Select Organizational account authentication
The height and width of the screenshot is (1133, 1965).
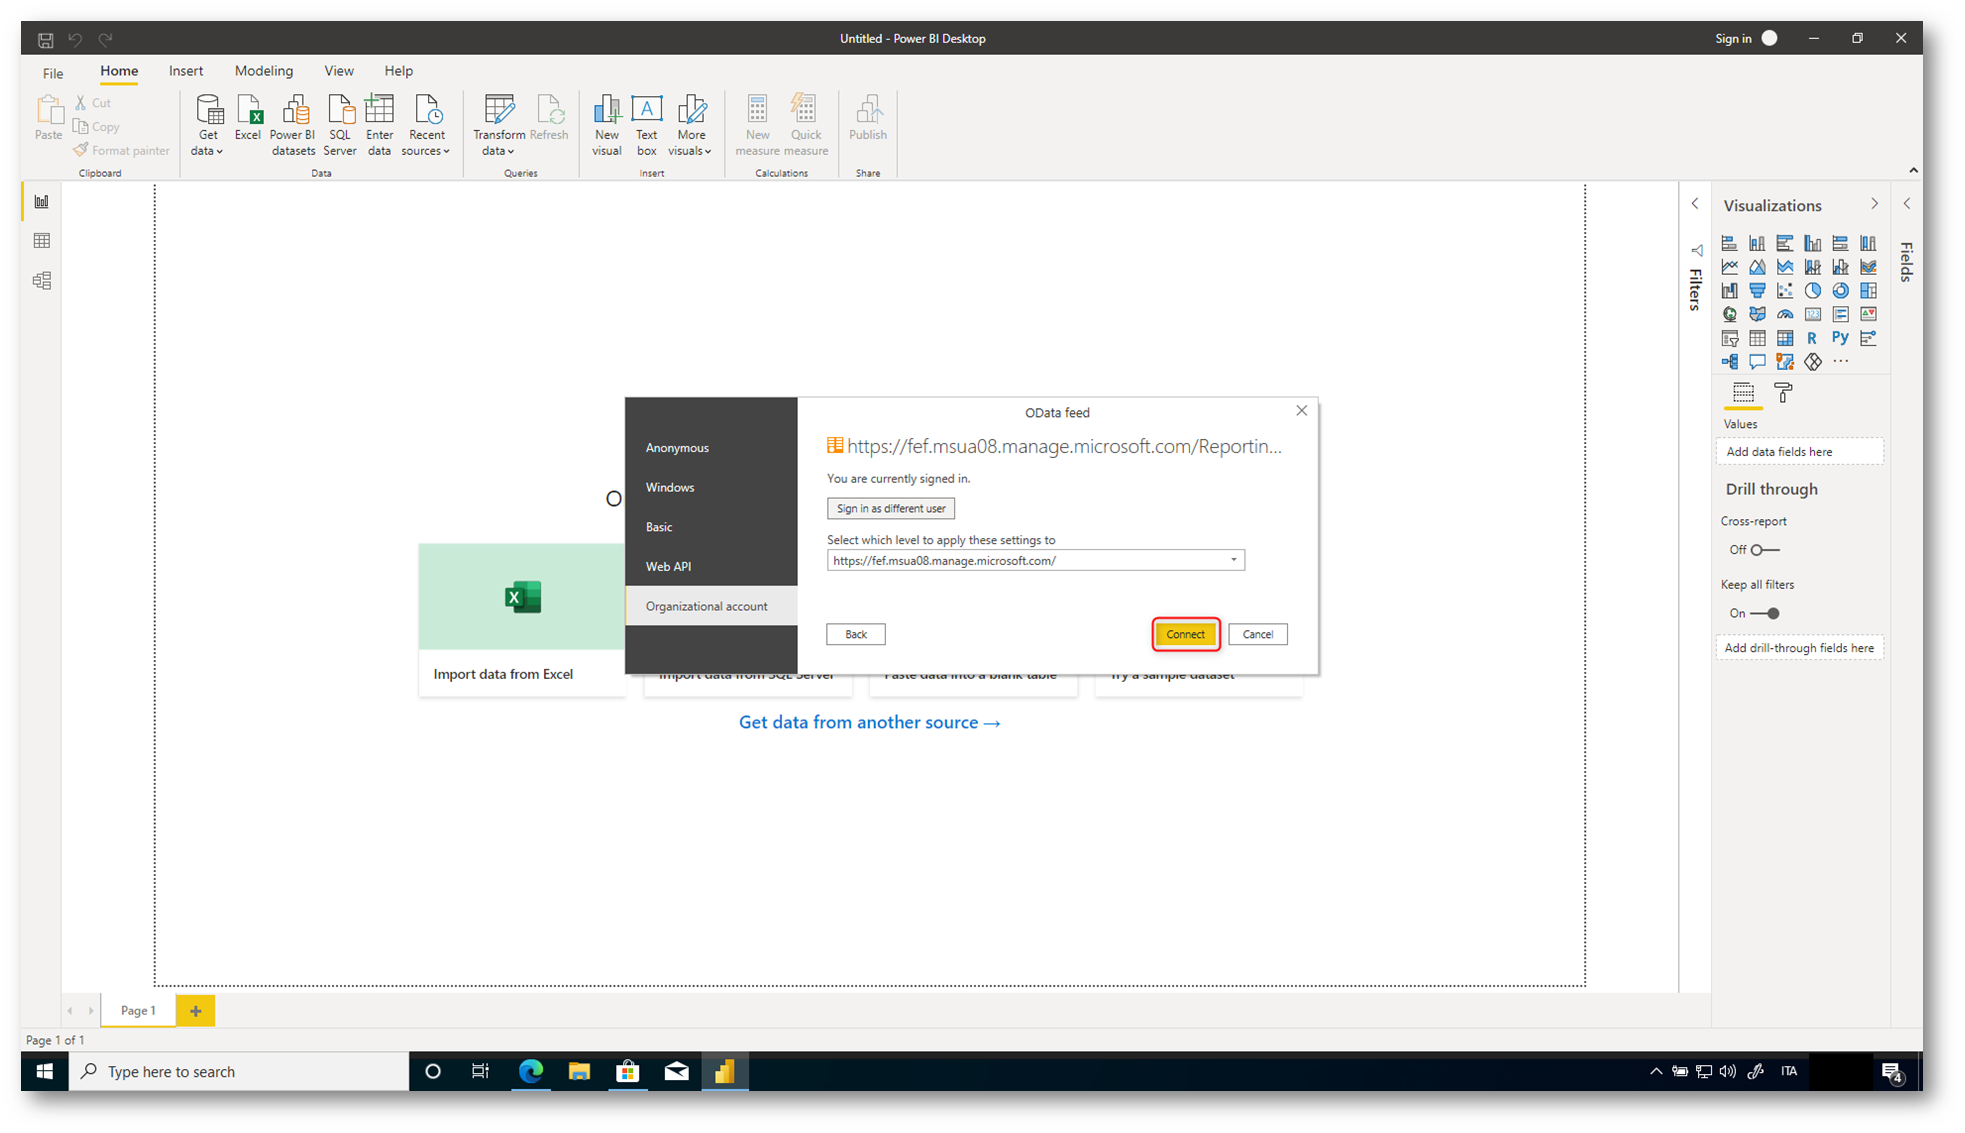711,606
